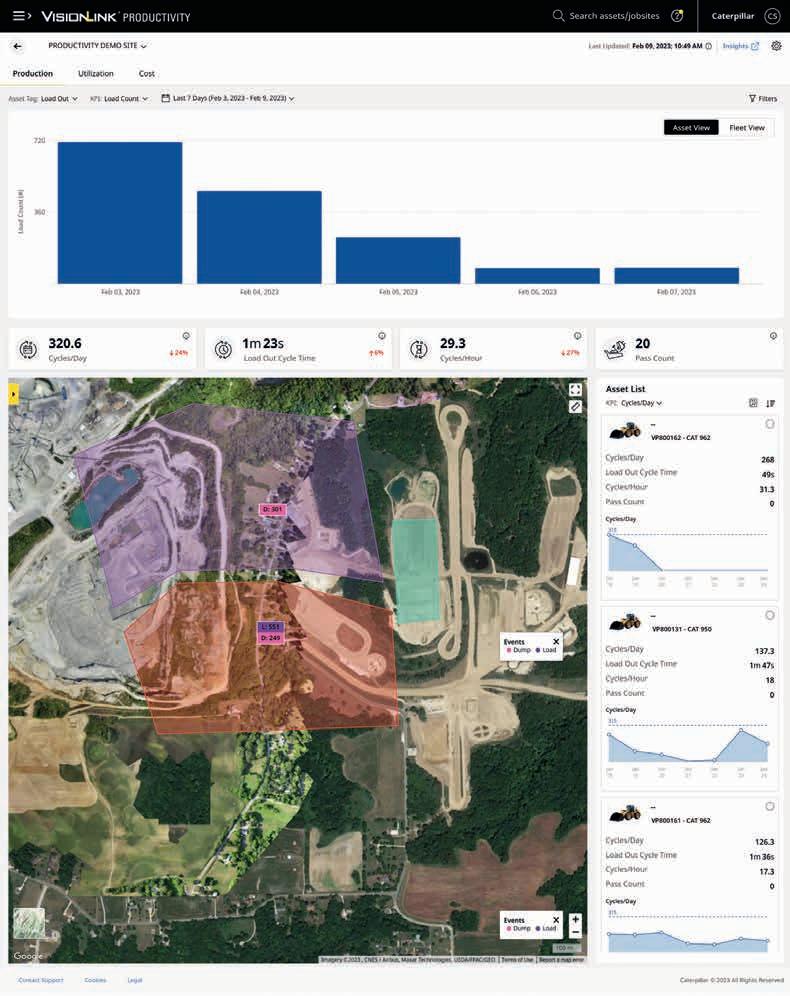Switch to Fleet View
Screen dimensions: 790x996
pos(747,128)
